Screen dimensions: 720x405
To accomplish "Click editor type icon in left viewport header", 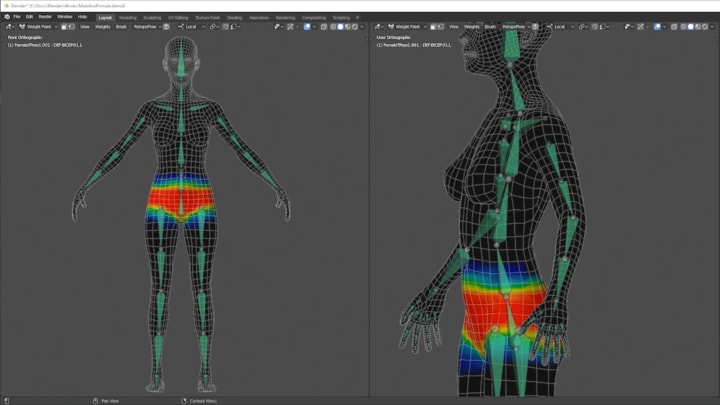I will click(9, 27).
